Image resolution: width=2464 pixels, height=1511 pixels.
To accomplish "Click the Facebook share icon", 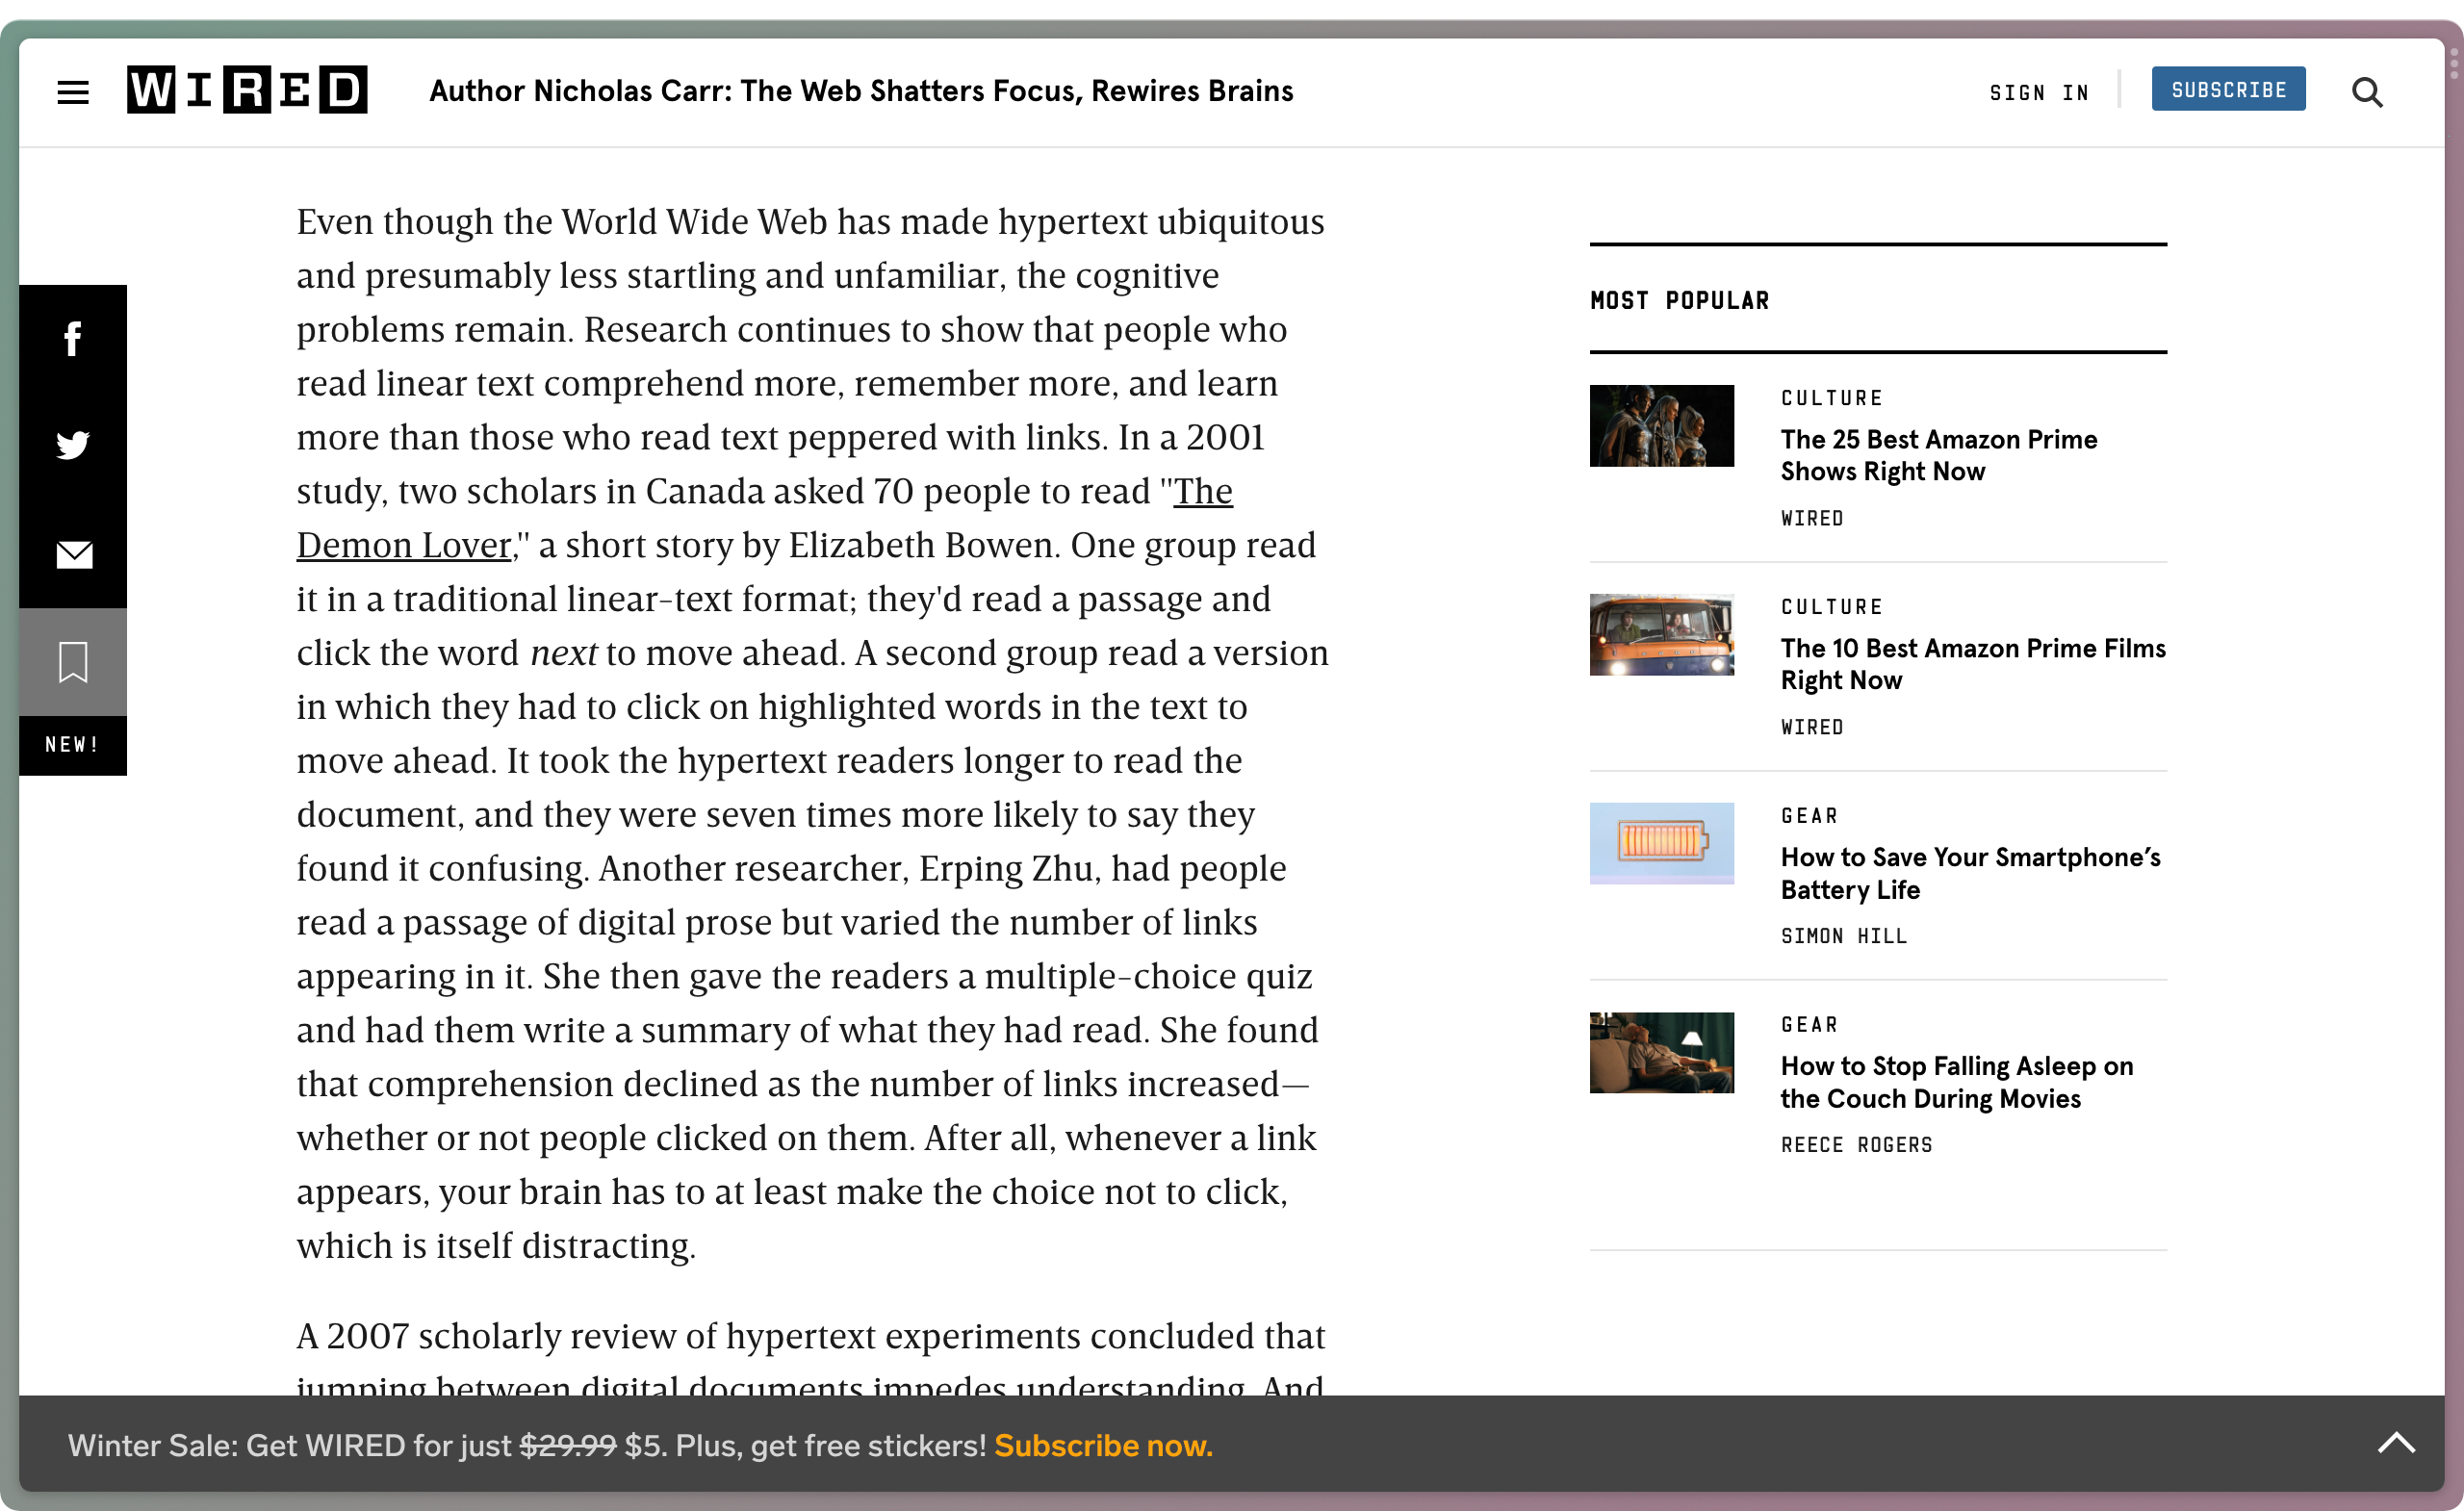I will pyautogui.click(x=72, y=338).
